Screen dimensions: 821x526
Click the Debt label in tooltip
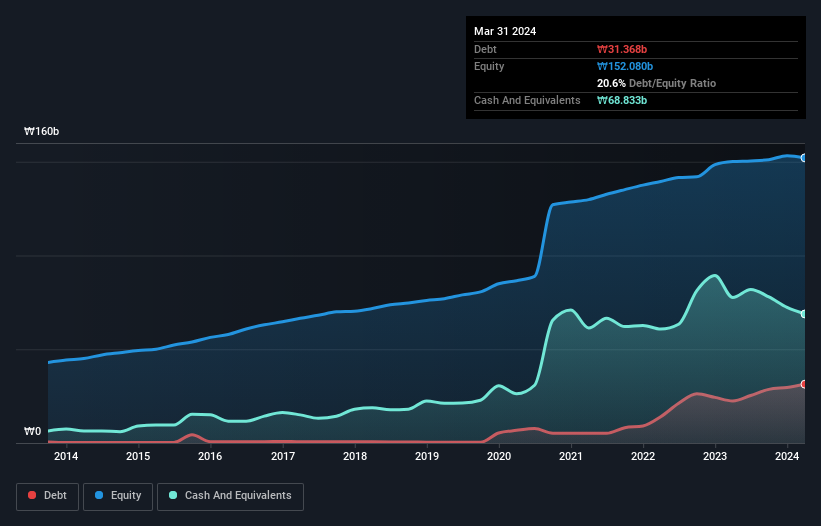[x=485, y=49]
